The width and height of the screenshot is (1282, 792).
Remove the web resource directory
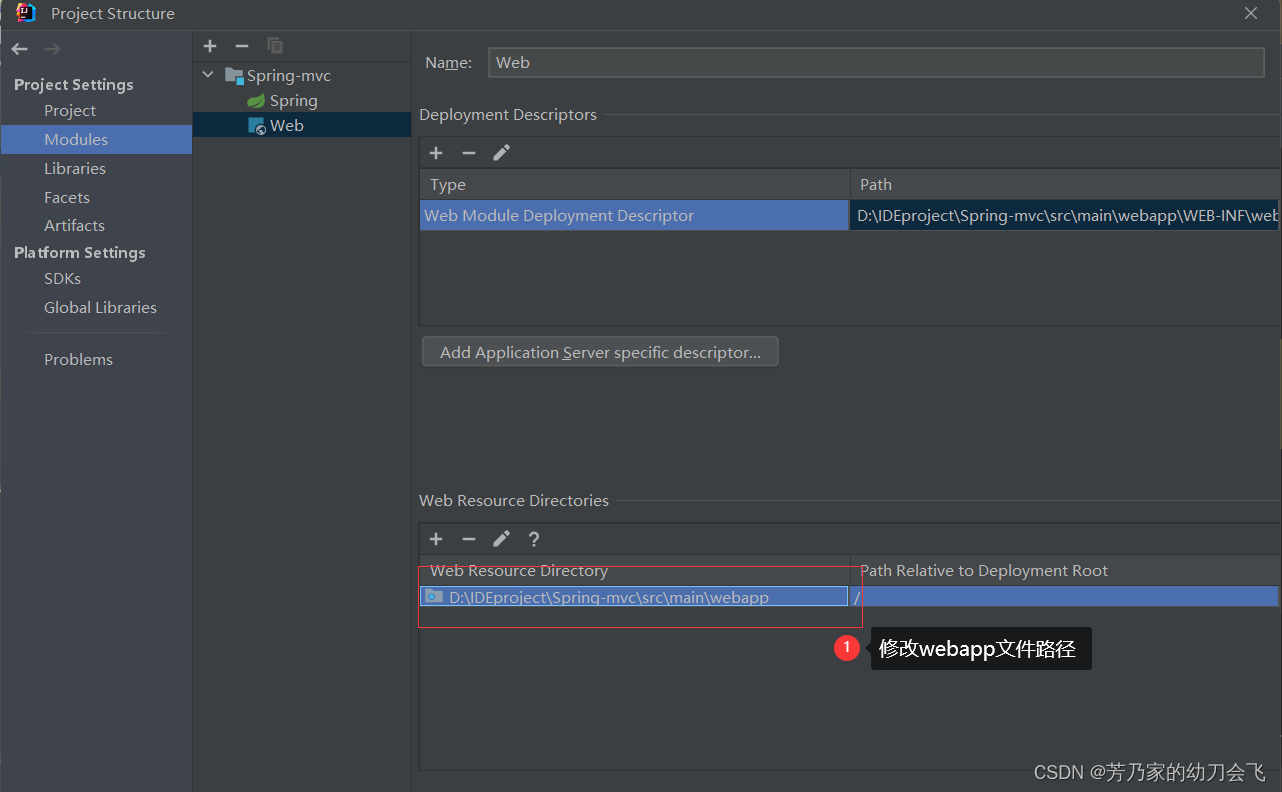coord(469,539)
